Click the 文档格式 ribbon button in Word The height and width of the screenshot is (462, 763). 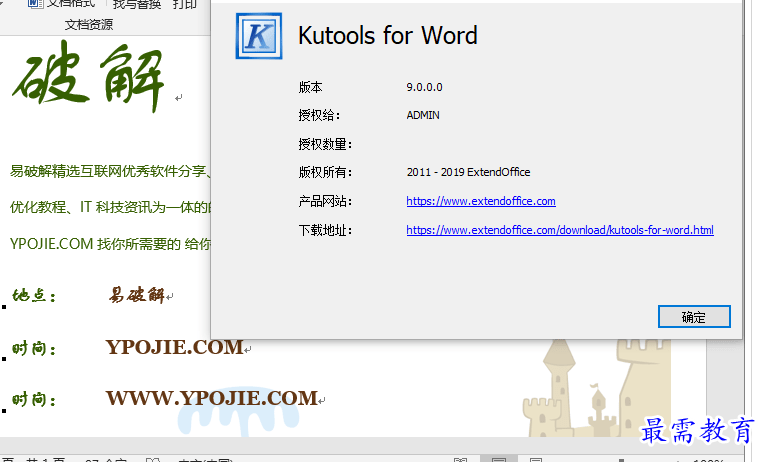pyautogui.click(x=62, y=4)
